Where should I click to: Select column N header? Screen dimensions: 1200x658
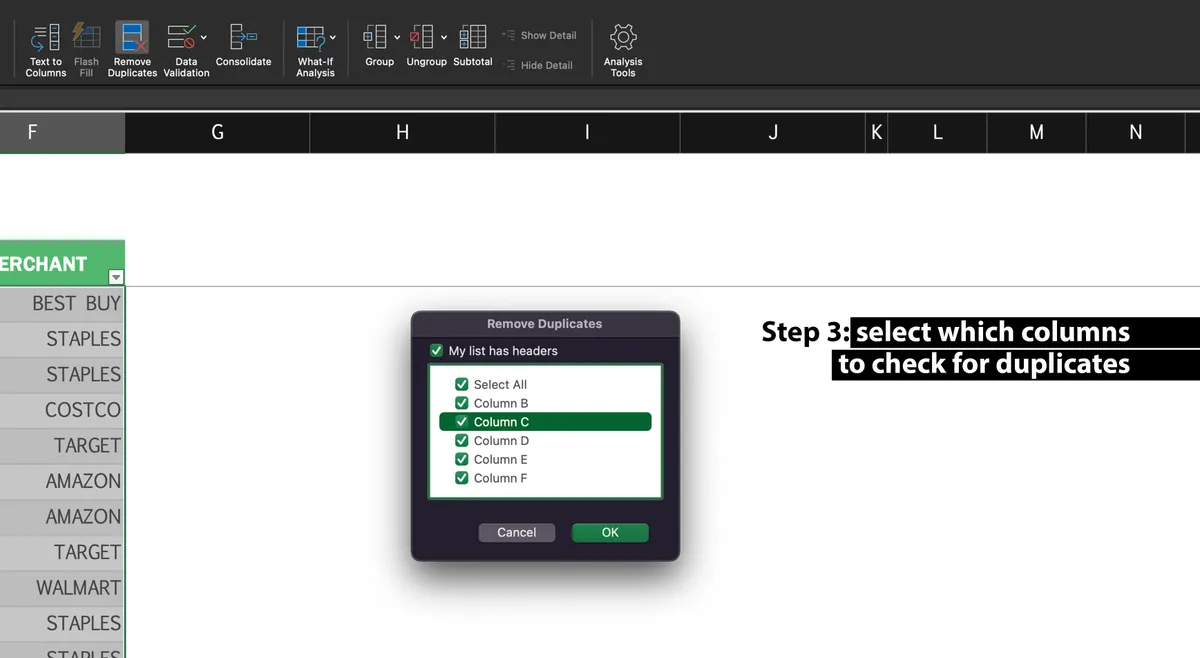click(x=1136, y=132)
